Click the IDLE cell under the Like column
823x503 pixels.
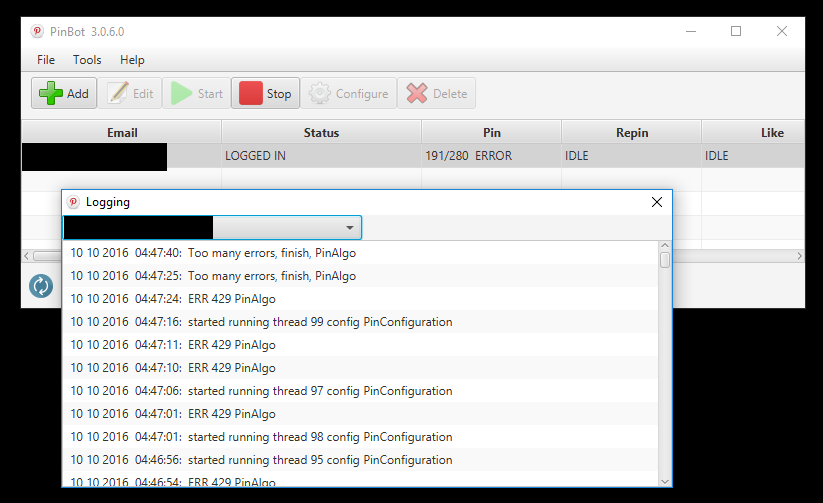(753, 156)
